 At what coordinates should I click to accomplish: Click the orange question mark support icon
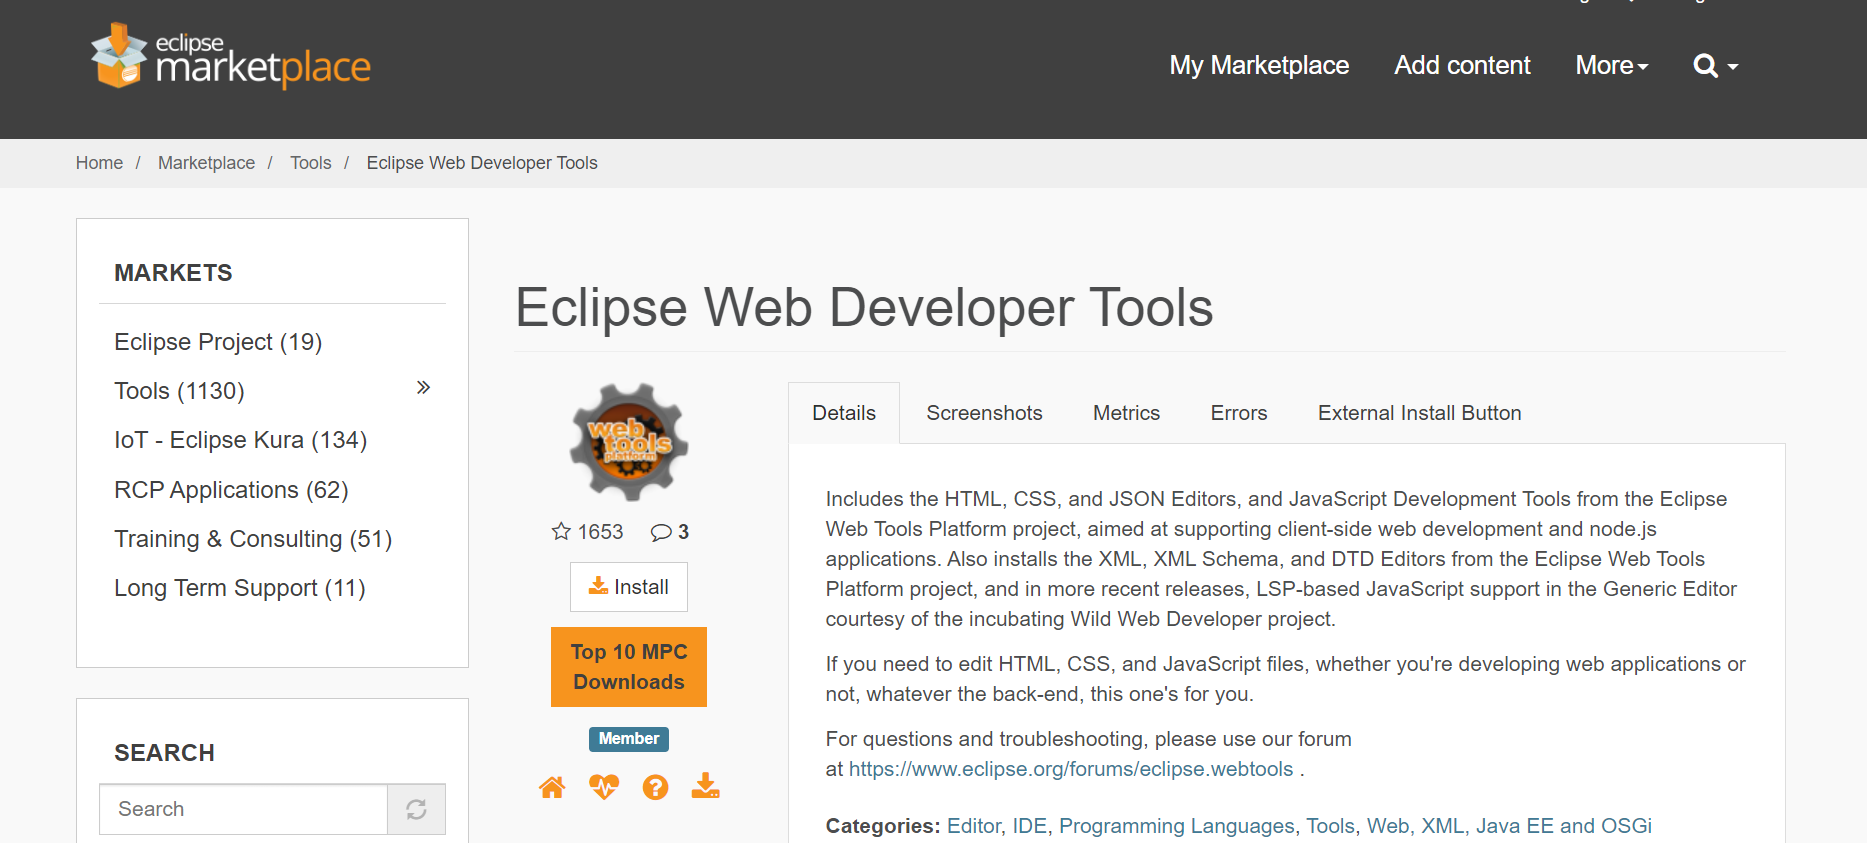(x=655, y=788)
